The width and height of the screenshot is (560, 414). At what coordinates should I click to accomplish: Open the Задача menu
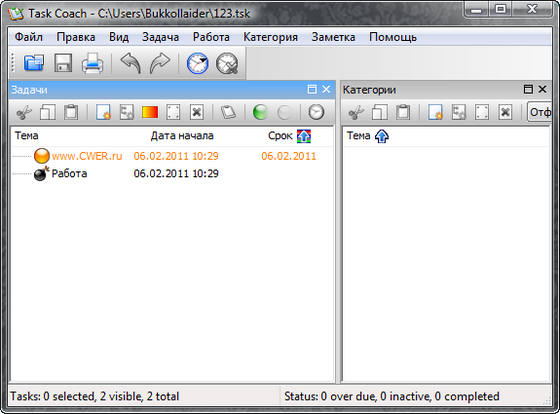(160, 37)
